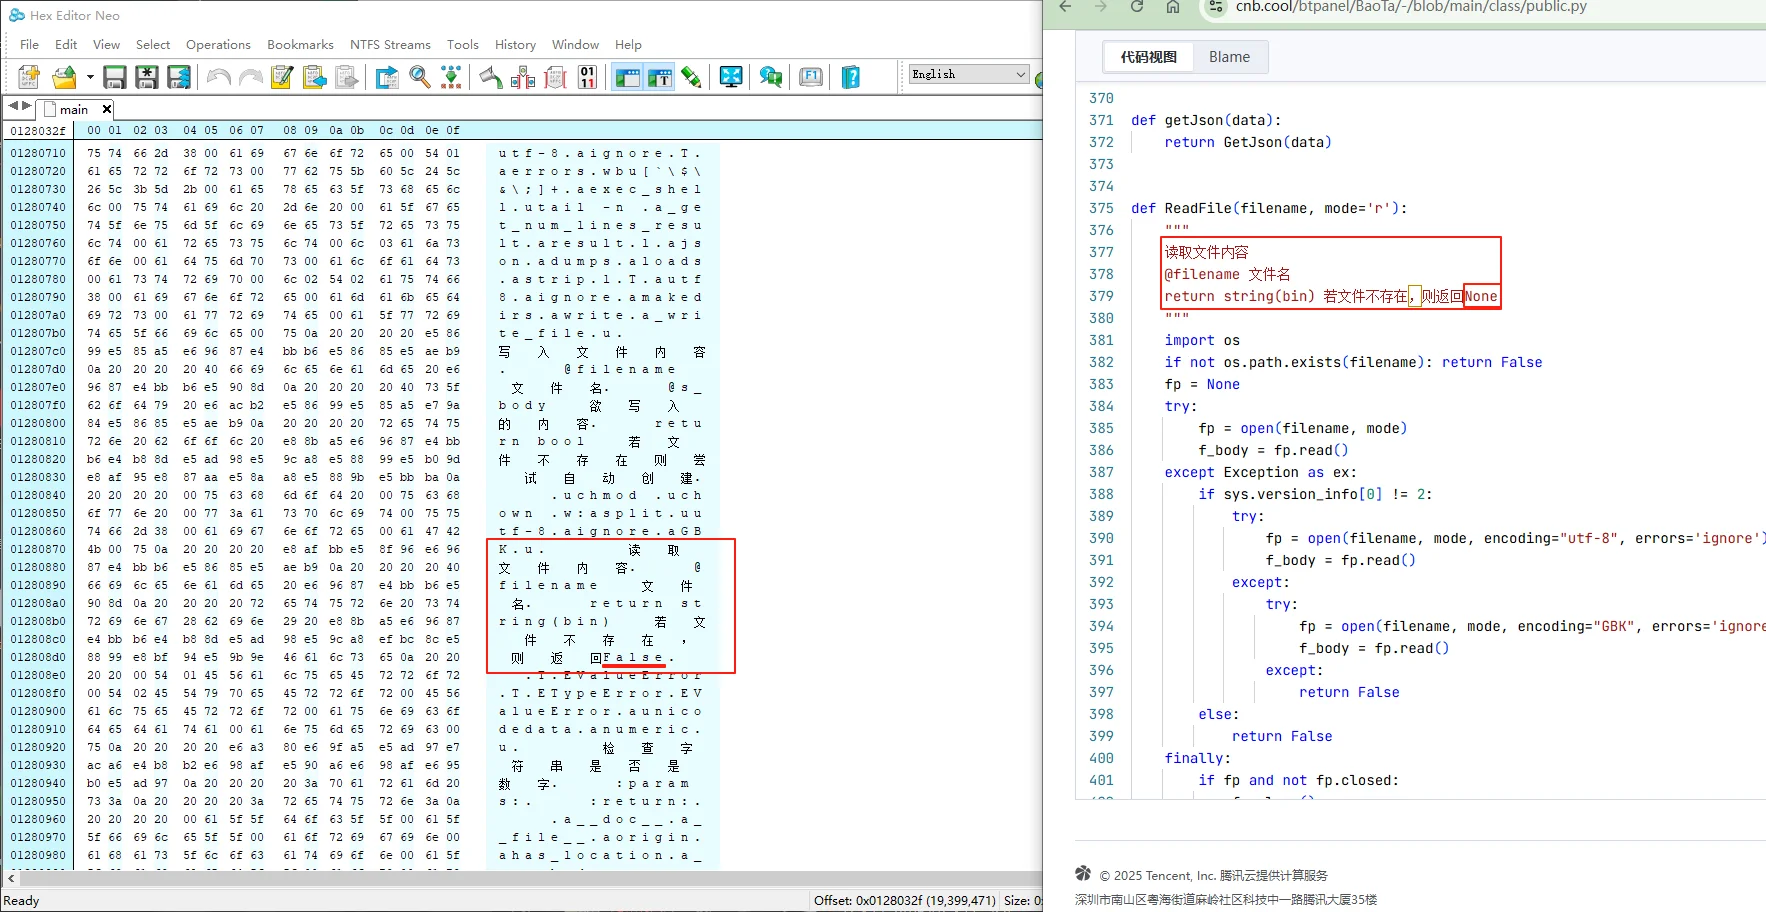The width and height of the screenshot is (1766, 912).
Task: Click the Undo arrow in toolbar
Action: coord(219,77)
